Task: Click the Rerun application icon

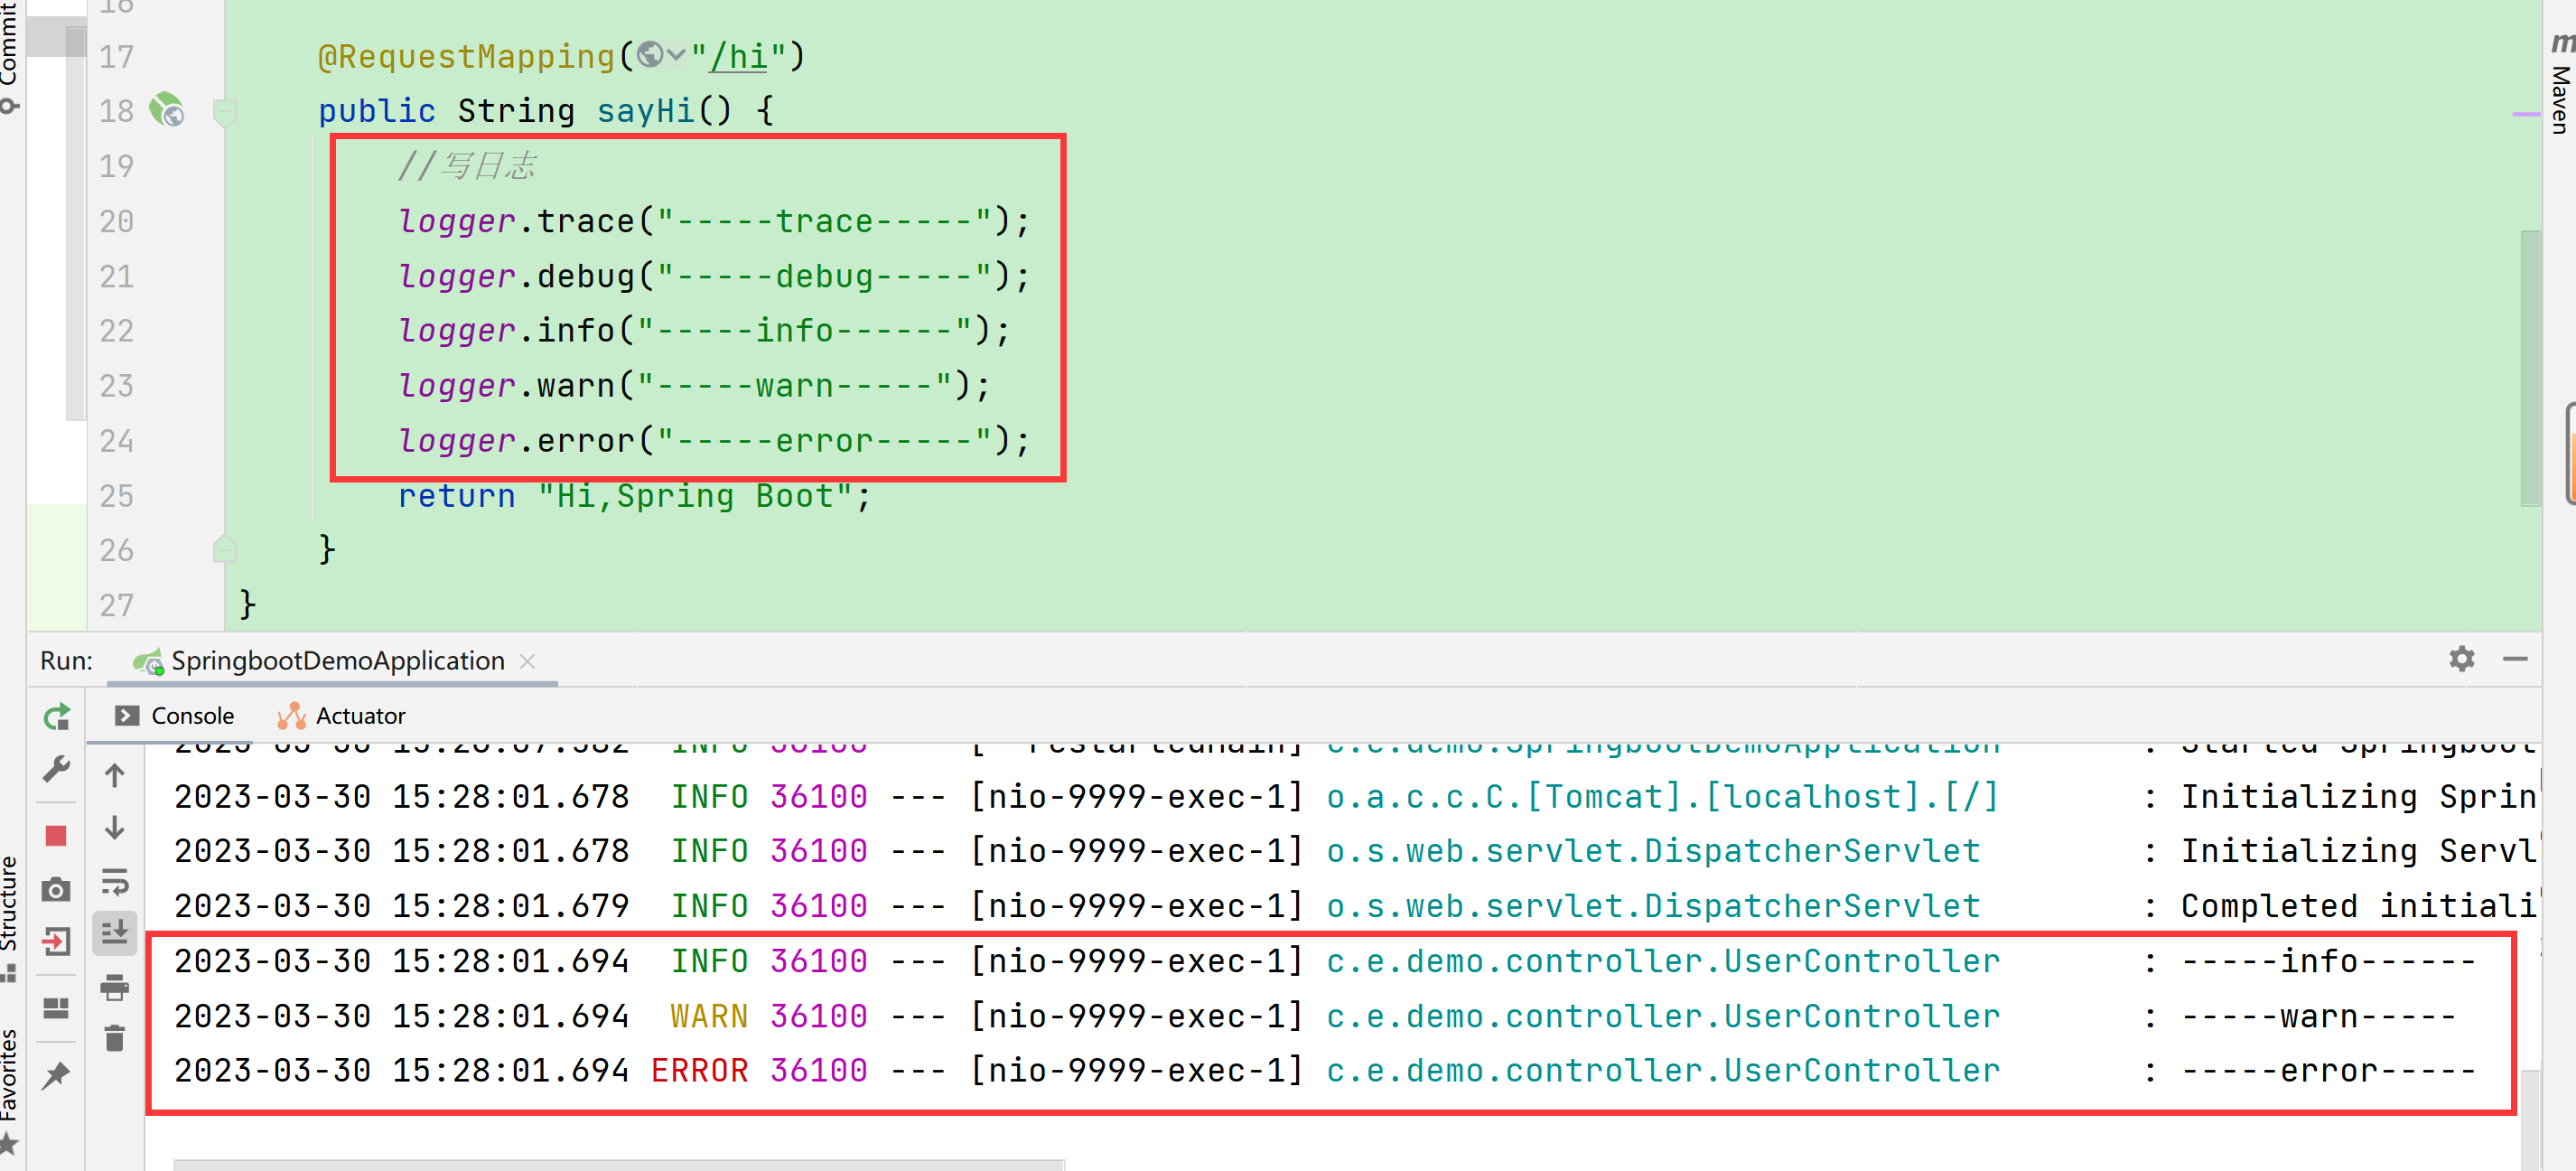Action: click(56, 716)
